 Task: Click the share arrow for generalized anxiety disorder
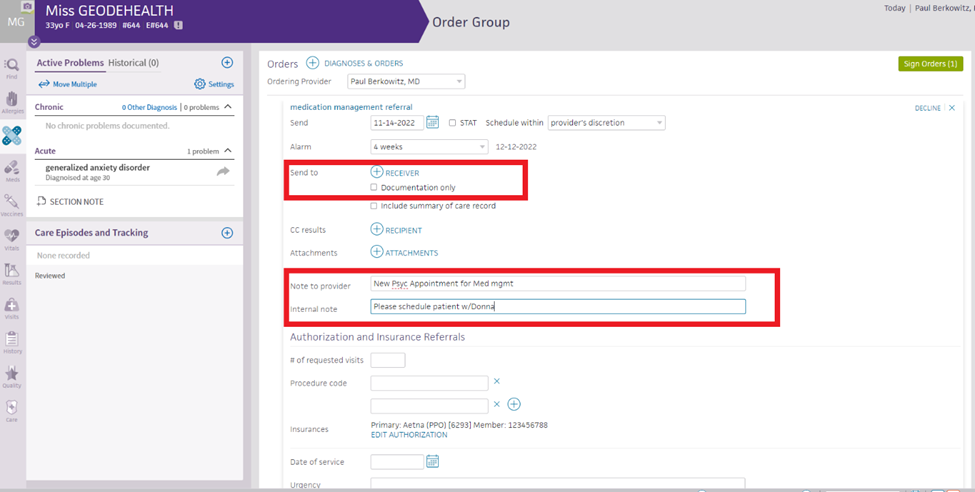[223, 172]
